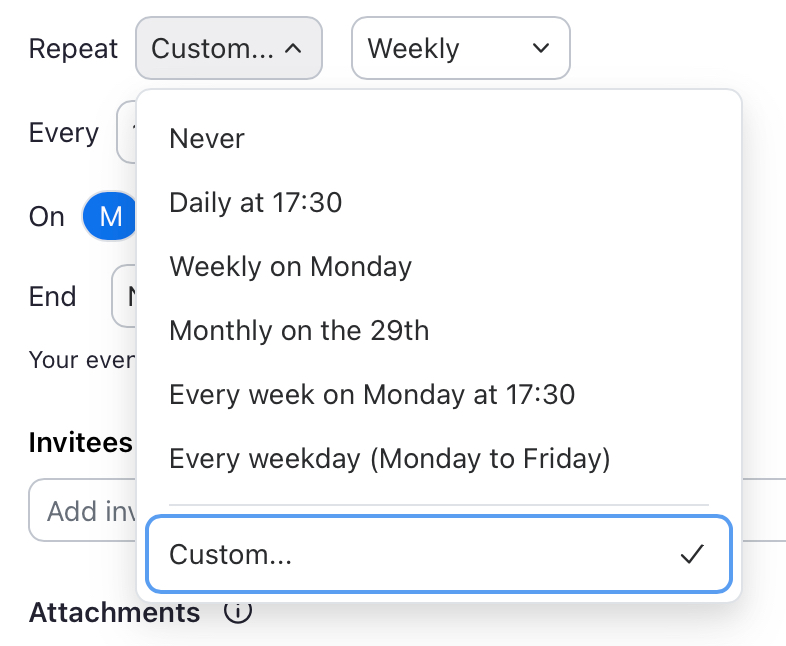Click the Attachments section heading
The height and width of the screenshot is (646, 786).
pos(114,612)
